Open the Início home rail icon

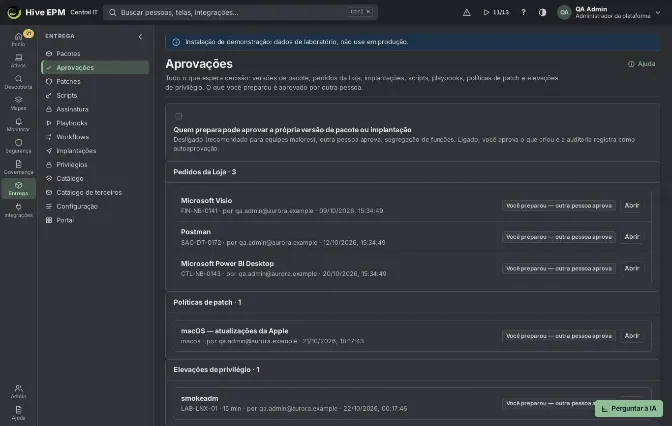(18, 39)
